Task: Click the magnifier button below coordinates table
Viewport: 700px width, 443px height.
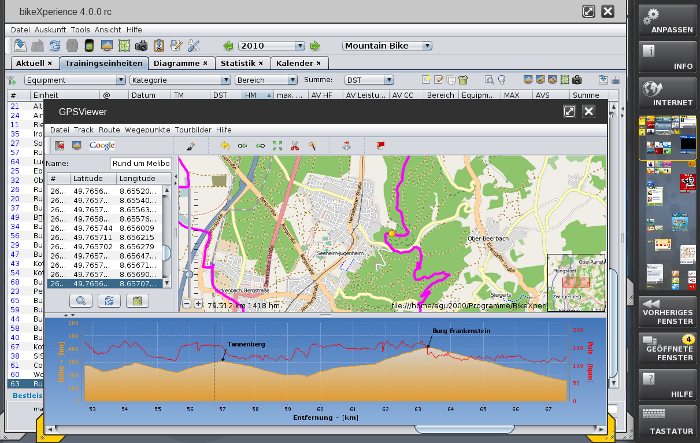Action: click(x=81, y=301)
